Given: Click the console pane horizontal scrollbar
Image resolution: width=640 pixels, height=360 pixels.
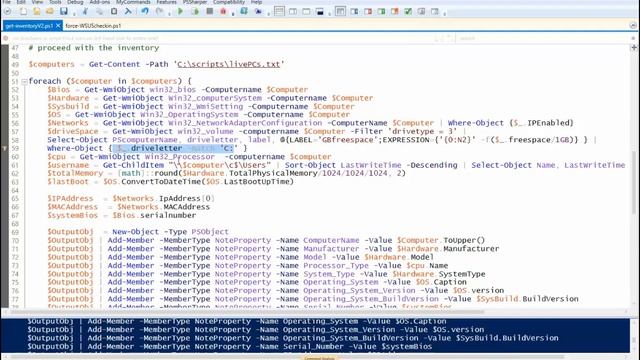Looking at the screenshot, I should tap(286, 357).
